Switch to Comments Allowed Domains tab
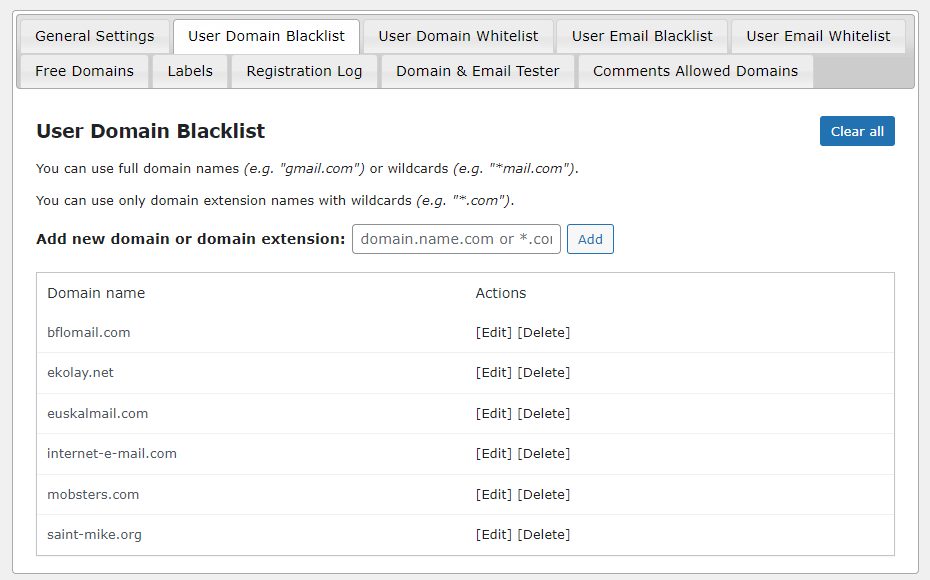The image size is (930, 580). tap(695, 71)
